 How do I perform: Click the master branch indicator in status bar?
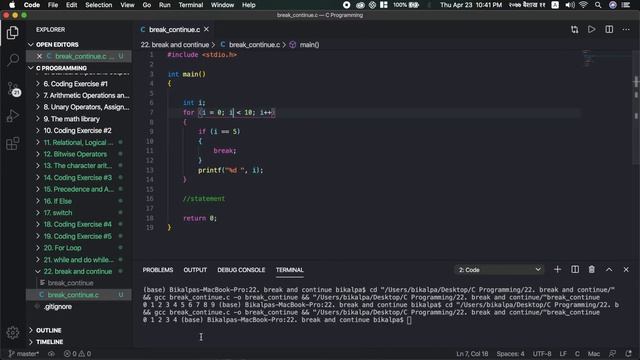[24, 354]
